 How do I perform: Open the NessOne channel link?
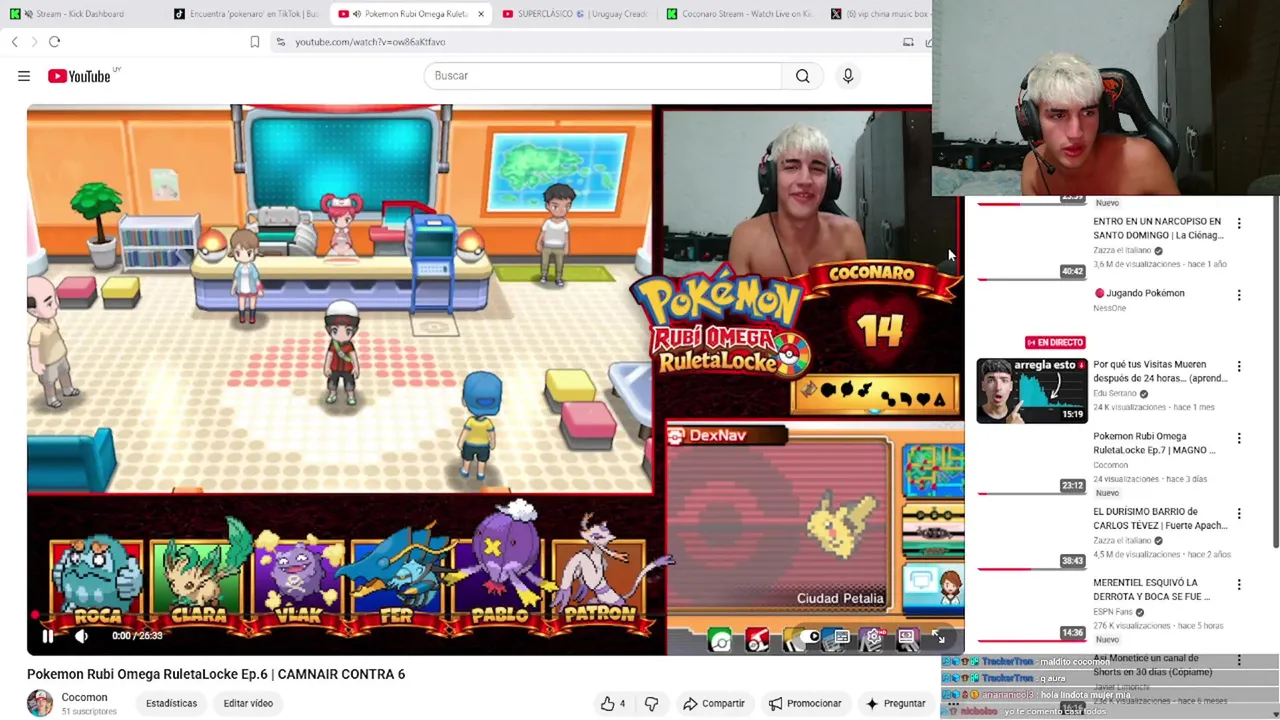pos(1109,308)
